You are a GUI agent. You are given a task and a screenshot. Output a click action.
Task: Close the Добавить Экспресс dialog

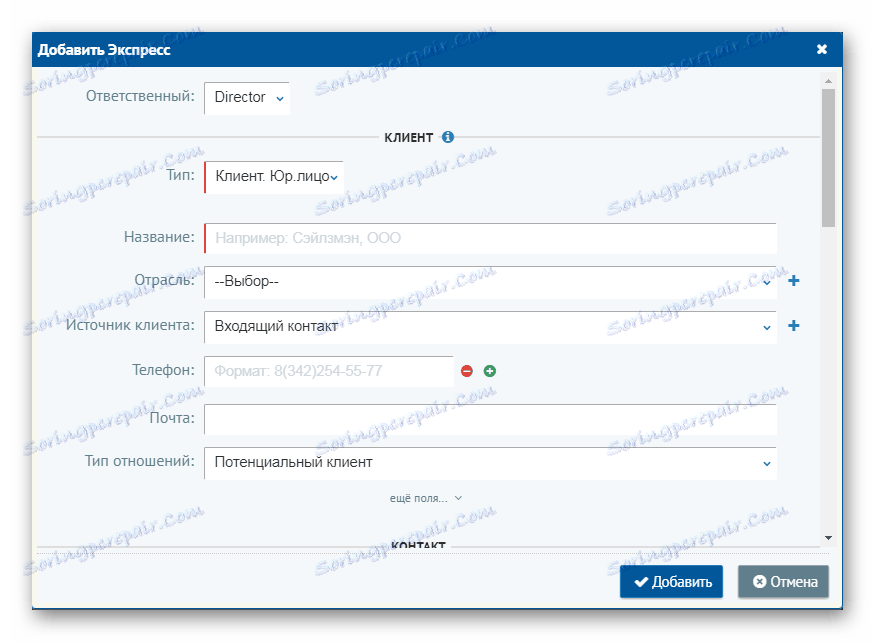tap(821, 49)
